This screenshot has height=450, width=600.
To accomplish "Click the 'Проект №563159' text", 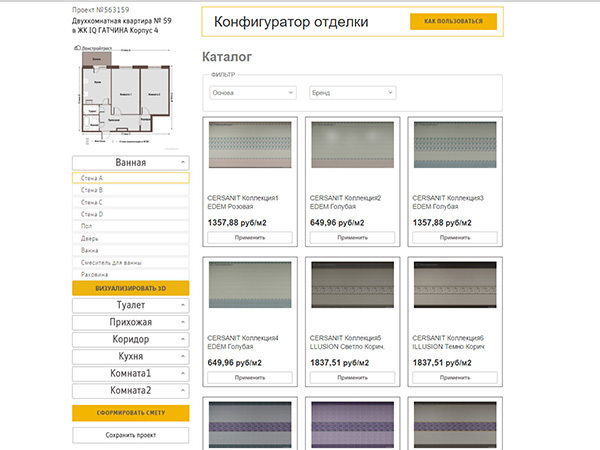I will [101, 10].
